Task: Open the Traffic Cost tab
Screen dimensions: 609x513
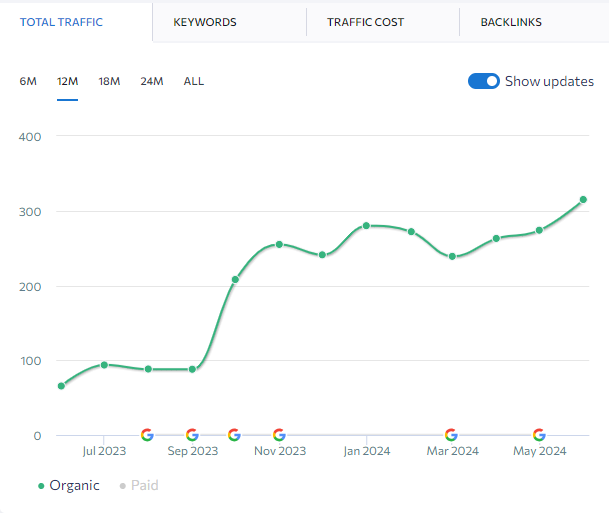Action: 364,22
